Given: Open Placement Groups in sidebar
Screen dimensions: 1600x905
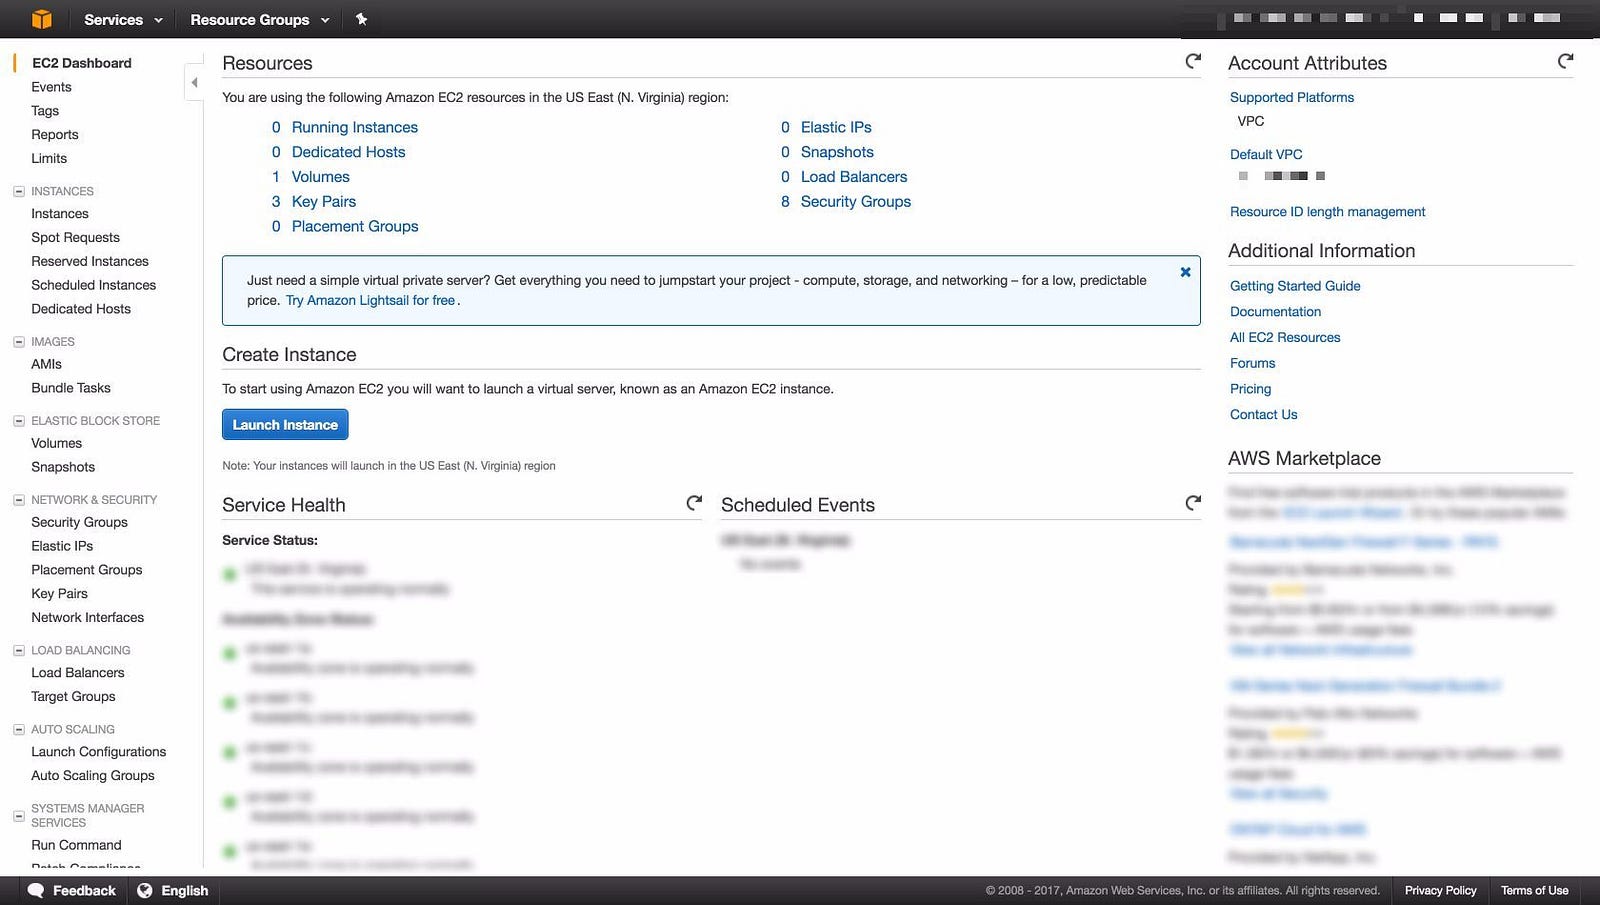Looking at the screenshot, I should (x=87, y=570).
